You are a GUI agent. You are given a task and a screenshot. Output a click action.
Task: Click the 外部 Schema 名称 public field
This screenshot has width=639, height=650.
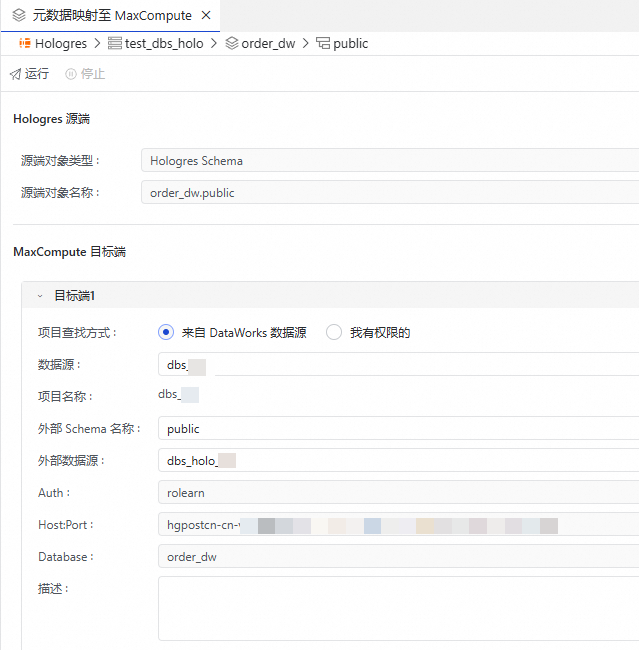(x=398, y=428)
